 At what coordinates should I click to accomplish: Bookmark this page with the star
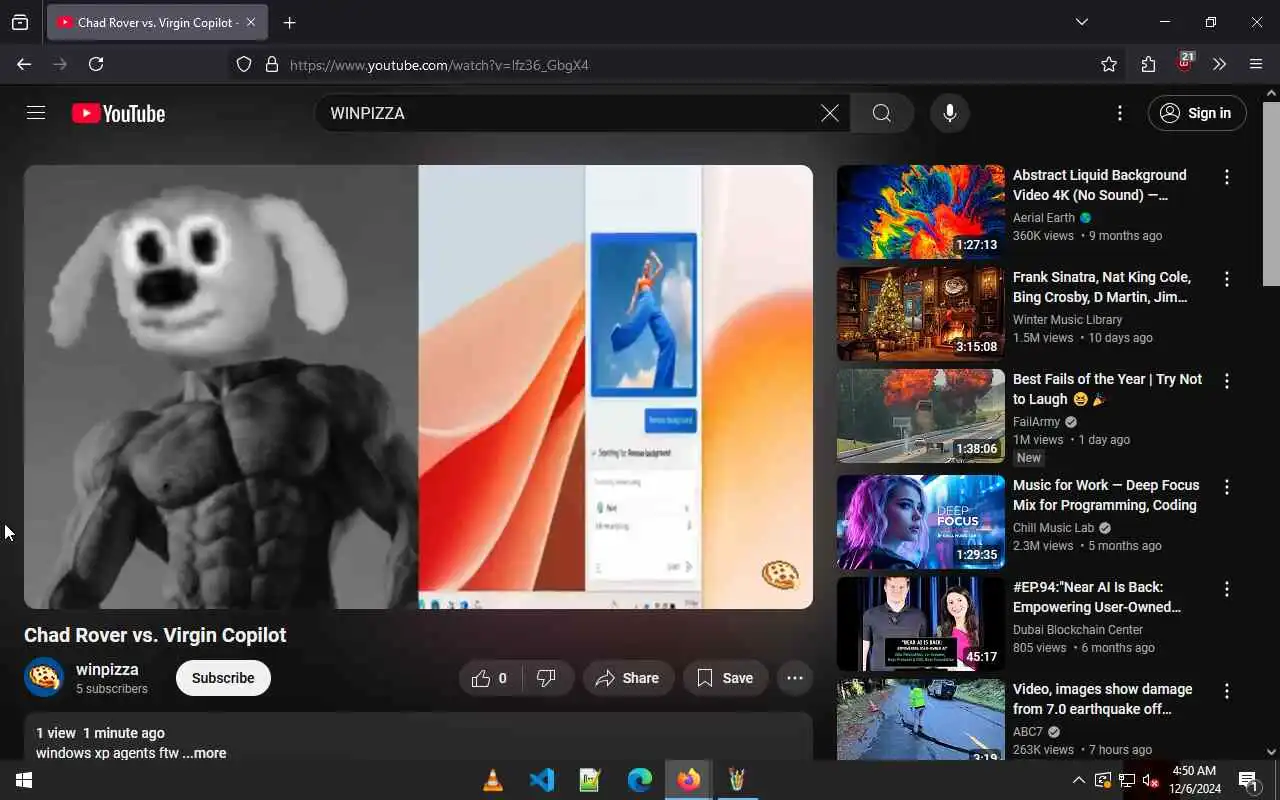[1109, 64]
